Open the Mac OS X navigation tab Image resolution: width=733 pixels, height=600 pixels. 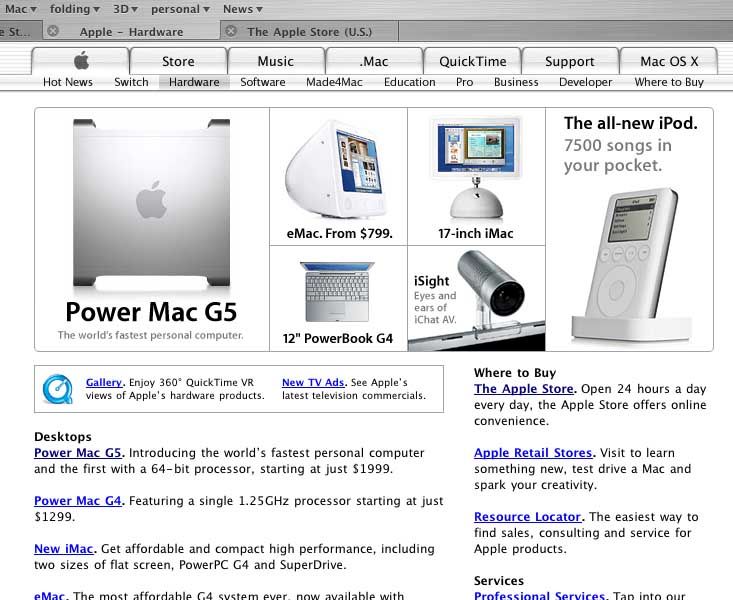669,61
